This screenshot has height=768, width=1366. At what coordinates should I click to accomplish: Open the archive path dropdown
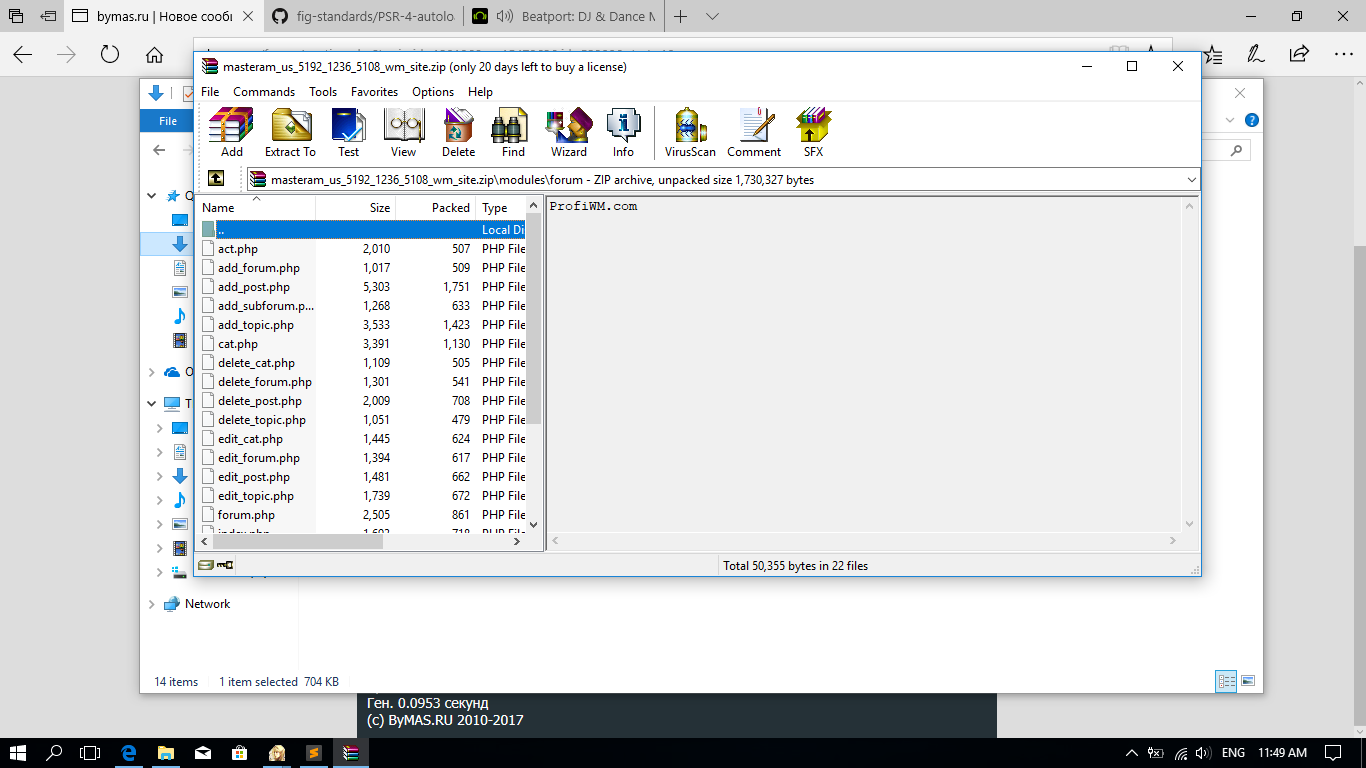point(1191,180)
